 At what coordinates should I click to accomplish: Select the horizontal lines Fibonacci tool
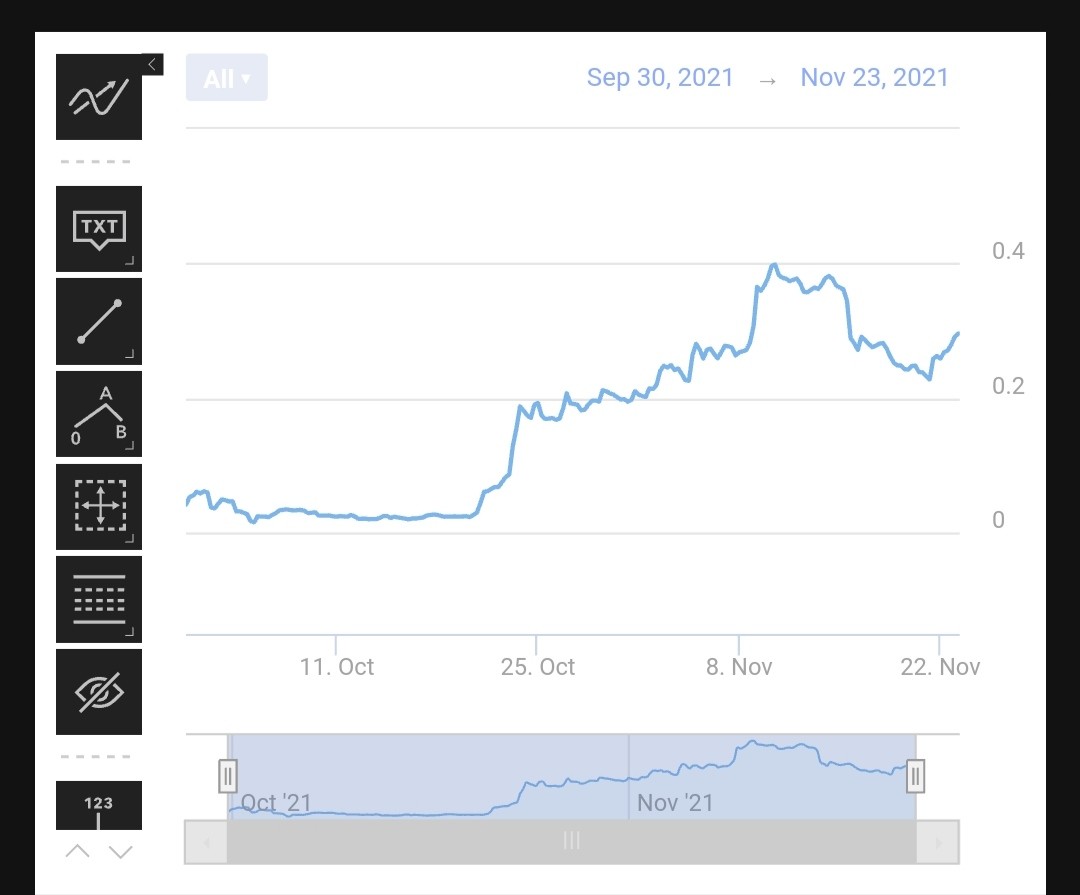point(98,599)
